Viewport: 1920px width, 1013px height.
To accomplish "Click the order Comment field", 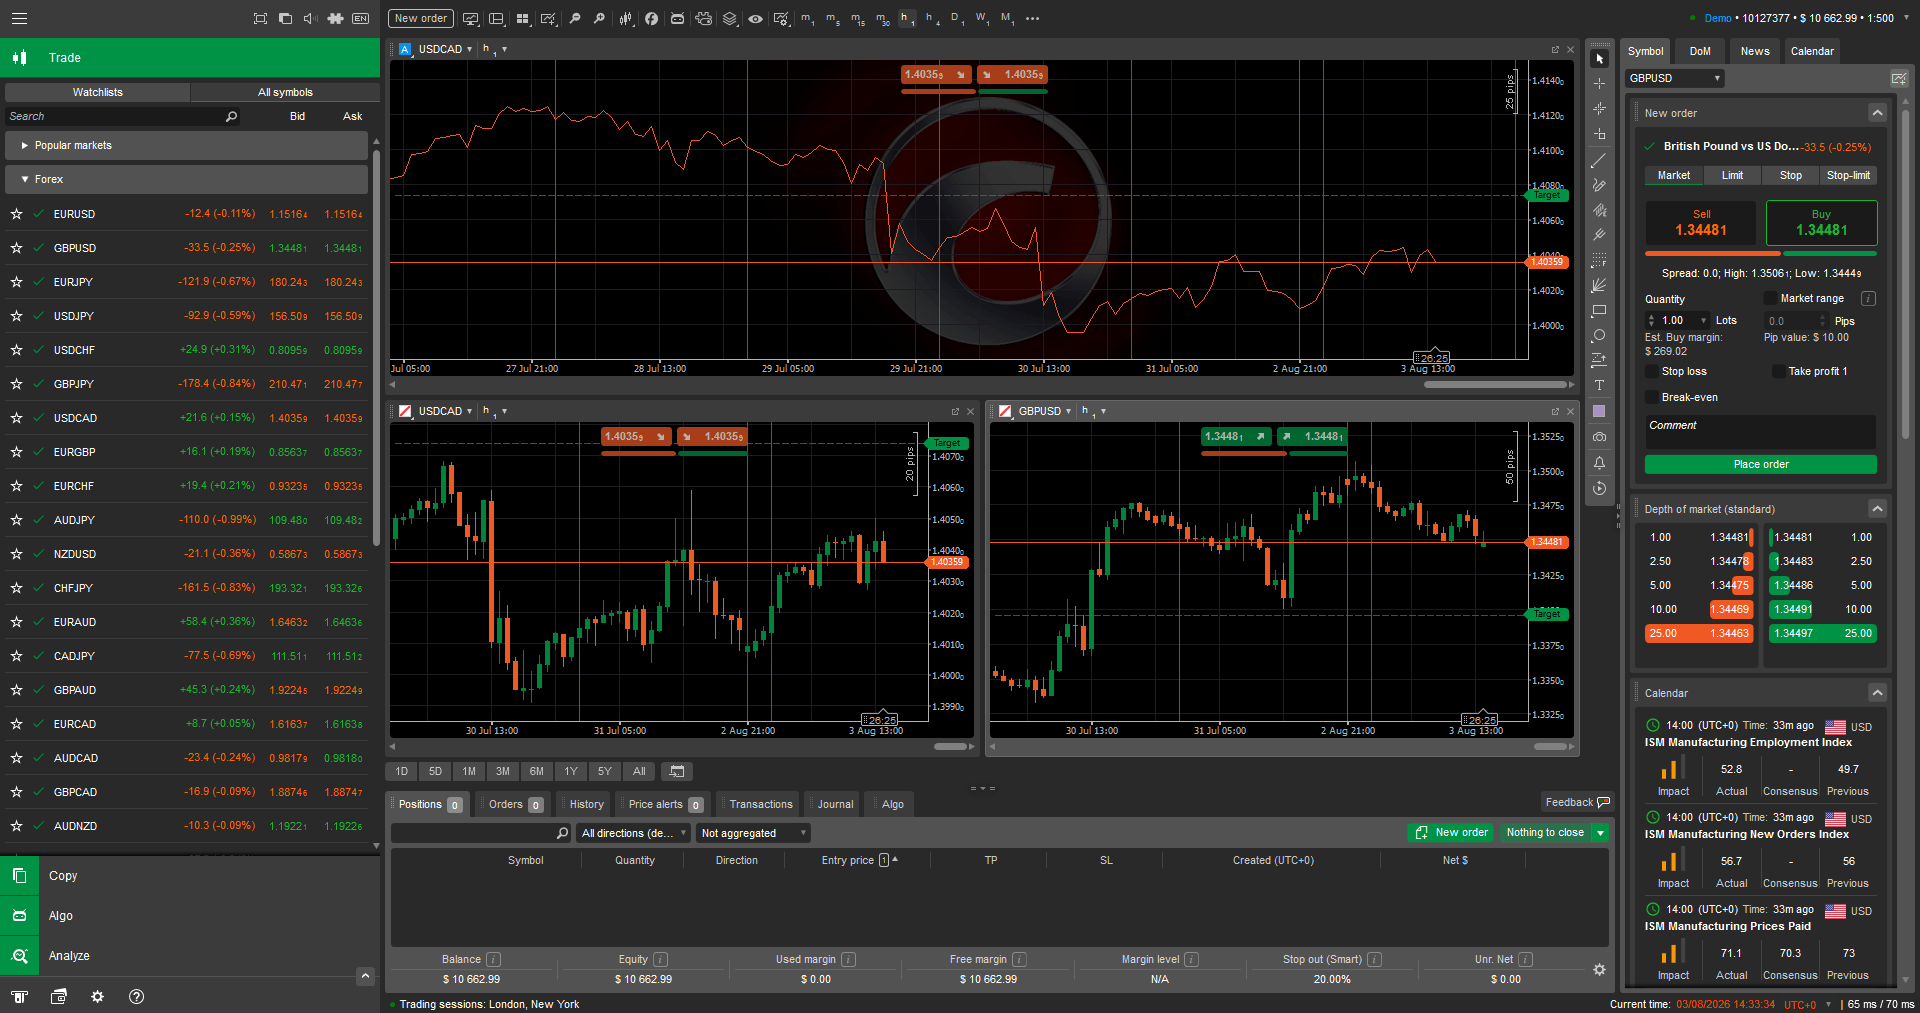I will (x=1760, y=432).
